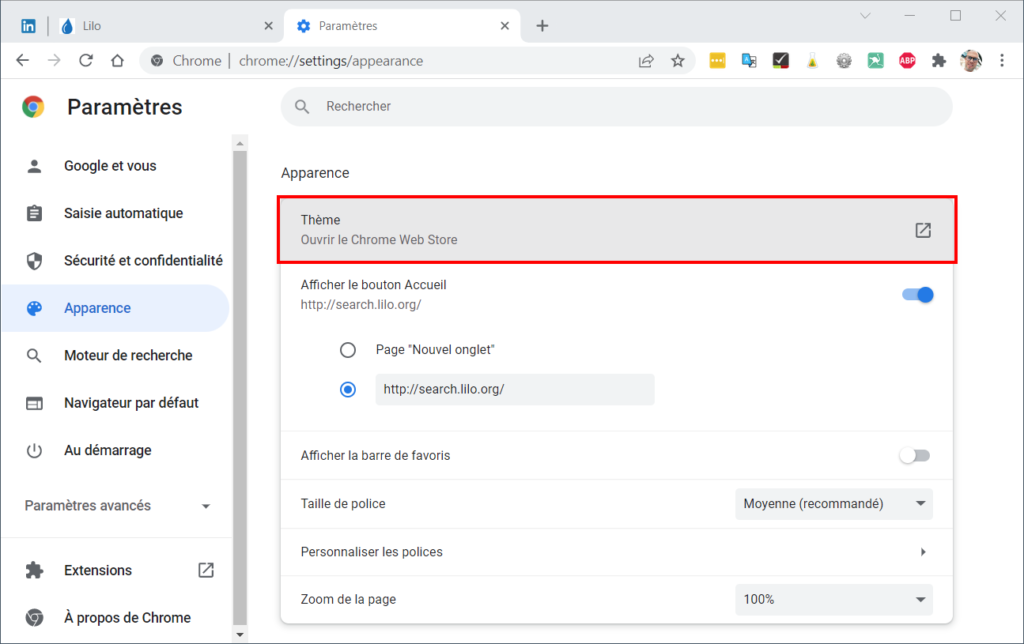Open the user profile avatar
The width and height of the screenshot is (1024, 644).
971,61
